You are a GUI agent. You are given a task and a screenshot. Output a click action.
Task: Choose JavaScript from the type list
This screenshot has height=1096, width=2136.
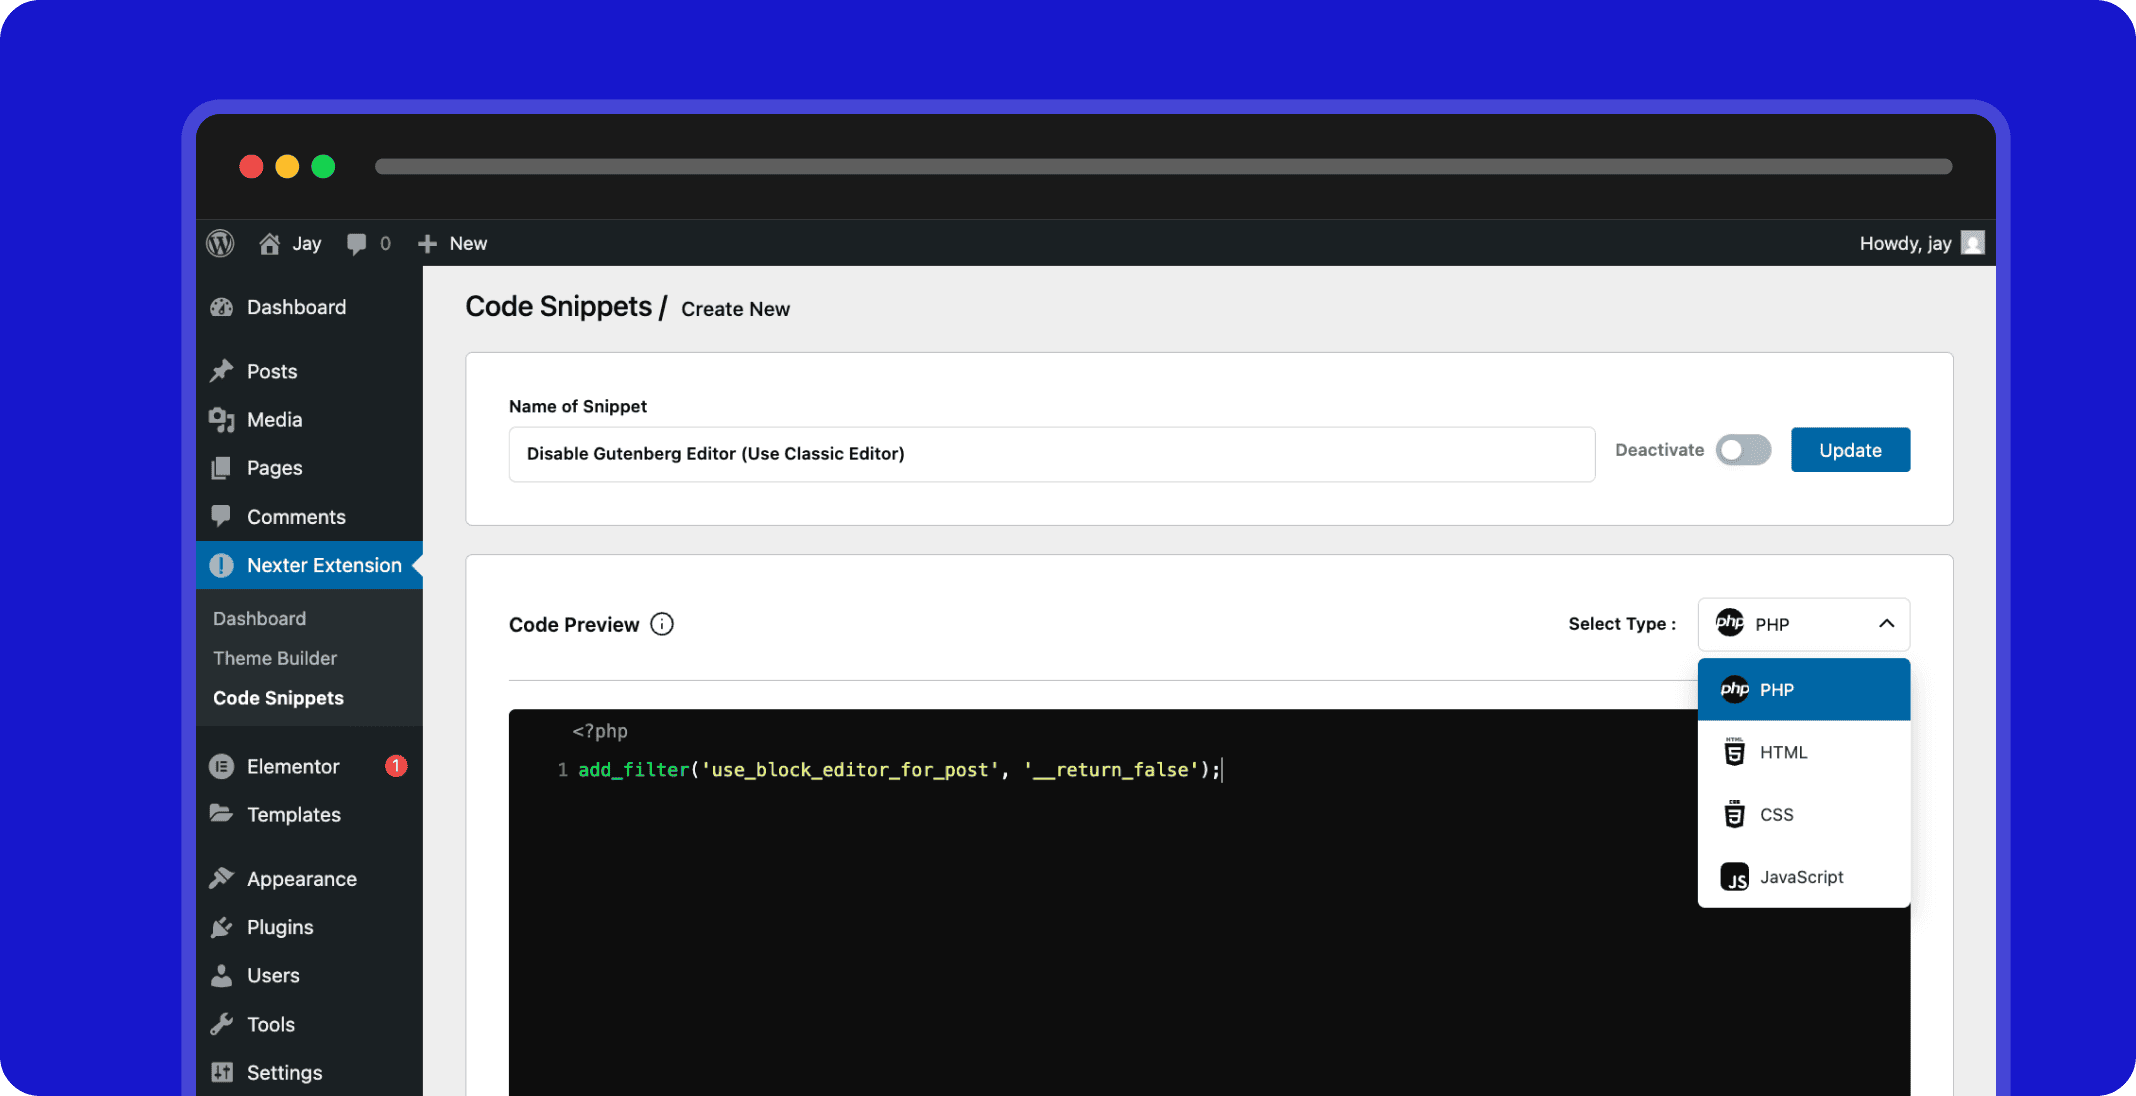point(1804,877)
